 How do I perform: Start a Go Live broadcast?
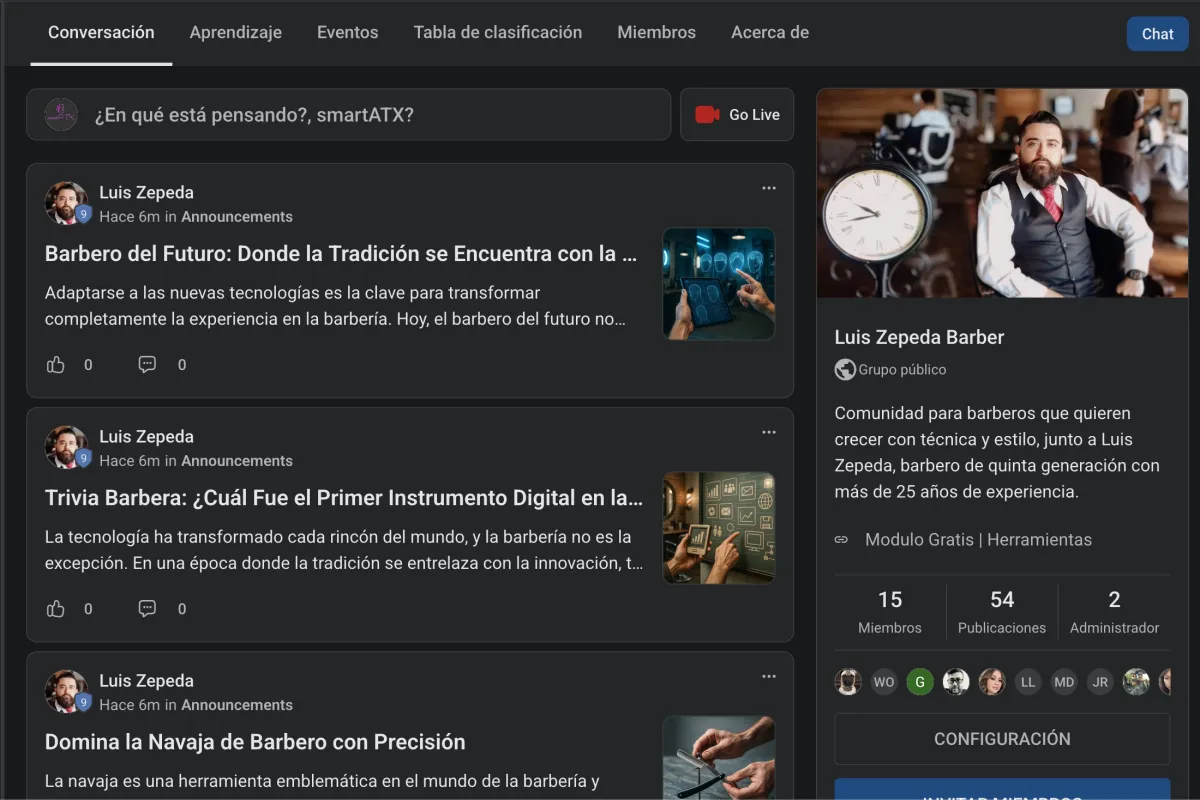[737, 115]
